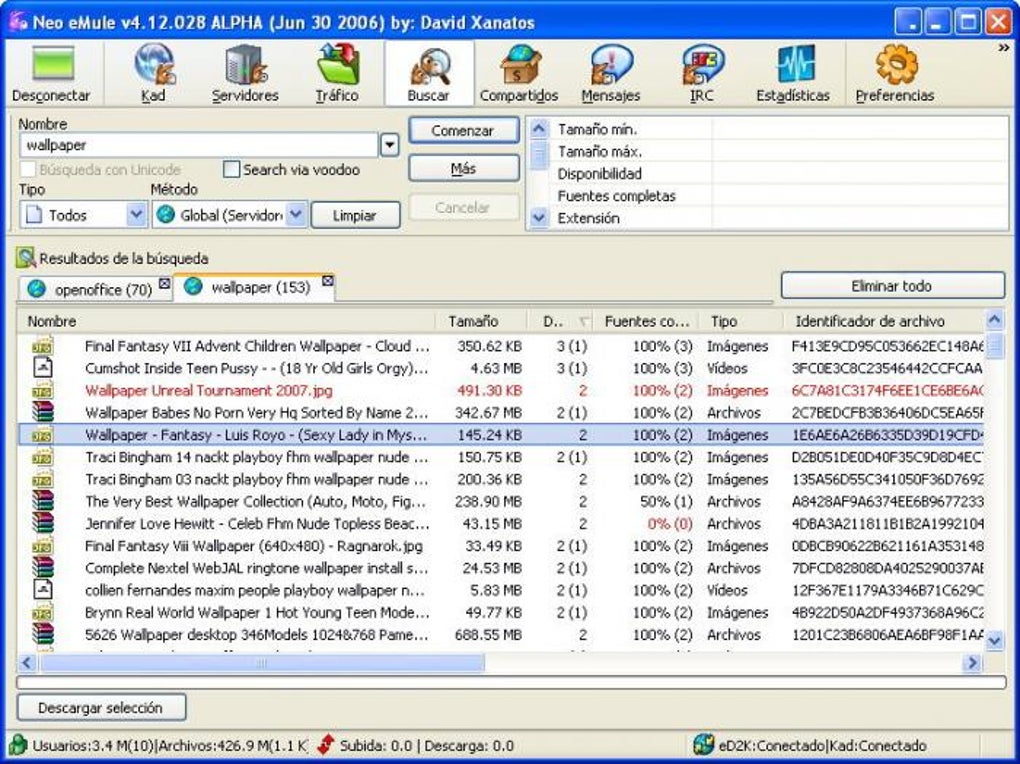This screenshot has height=764, width=1020.
Task: Click the search progress bar
Action: click(x=511, y=683)
